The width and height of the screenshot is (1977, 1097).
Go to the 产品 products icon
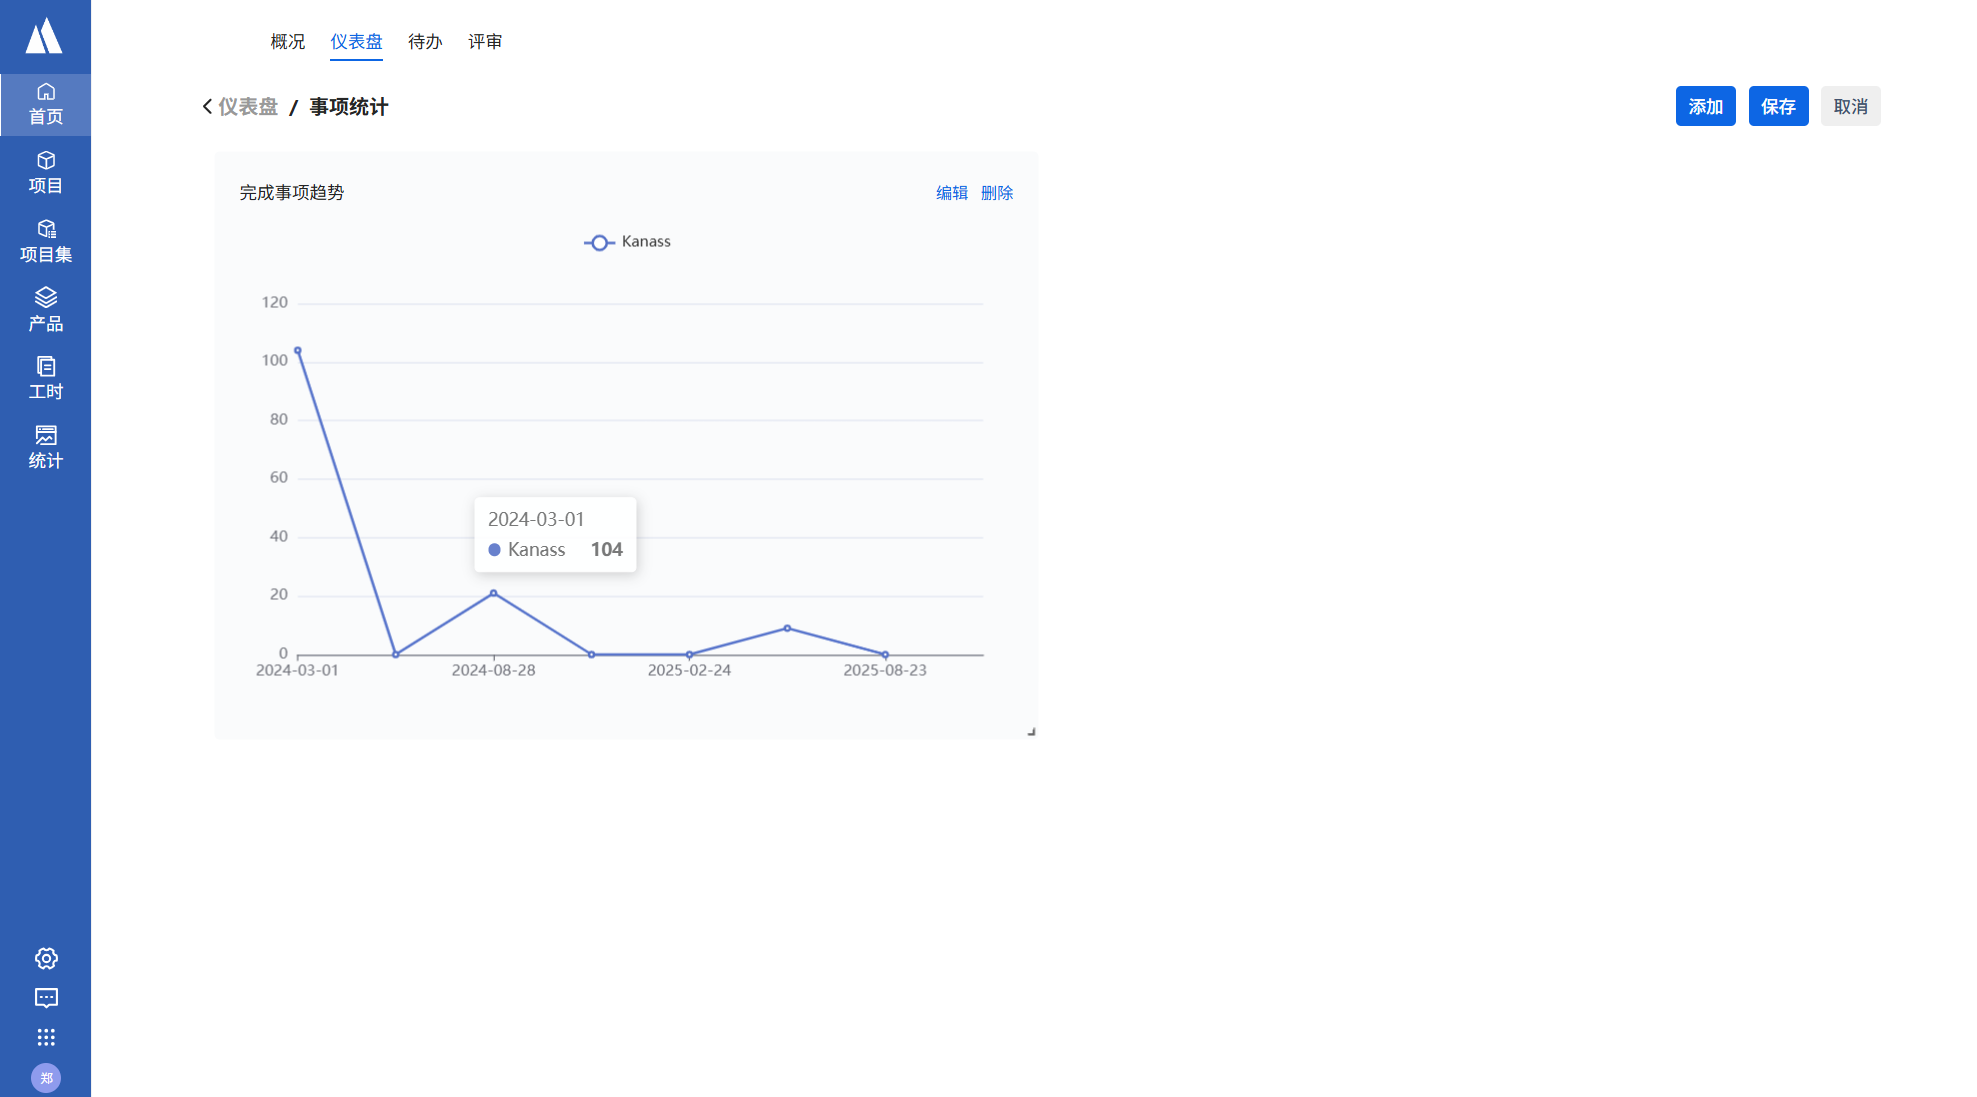tap(45, 309)
